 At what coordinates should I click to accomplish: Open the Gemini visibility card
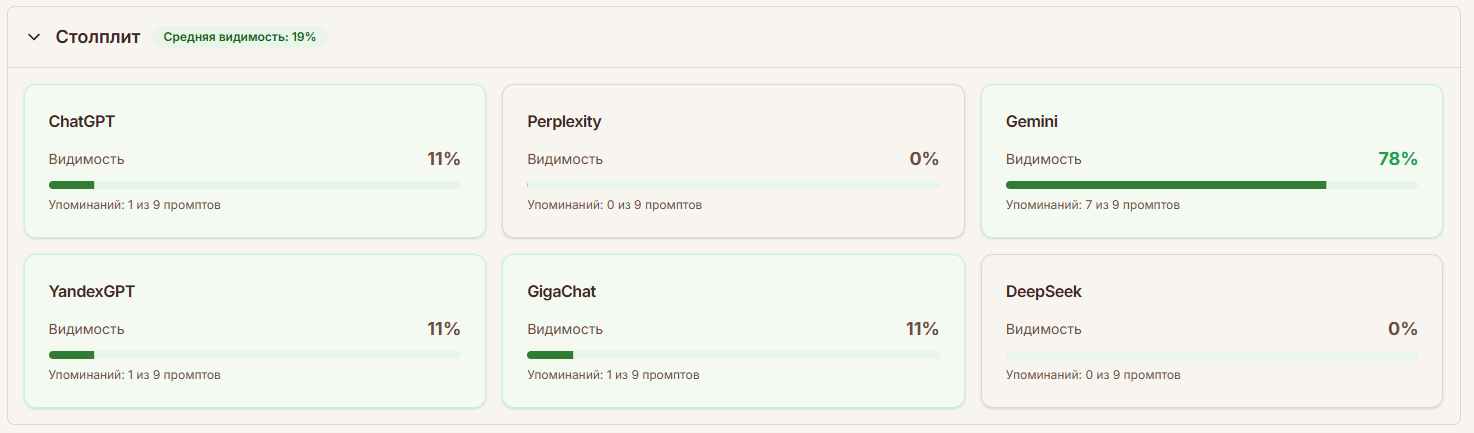1211,161
